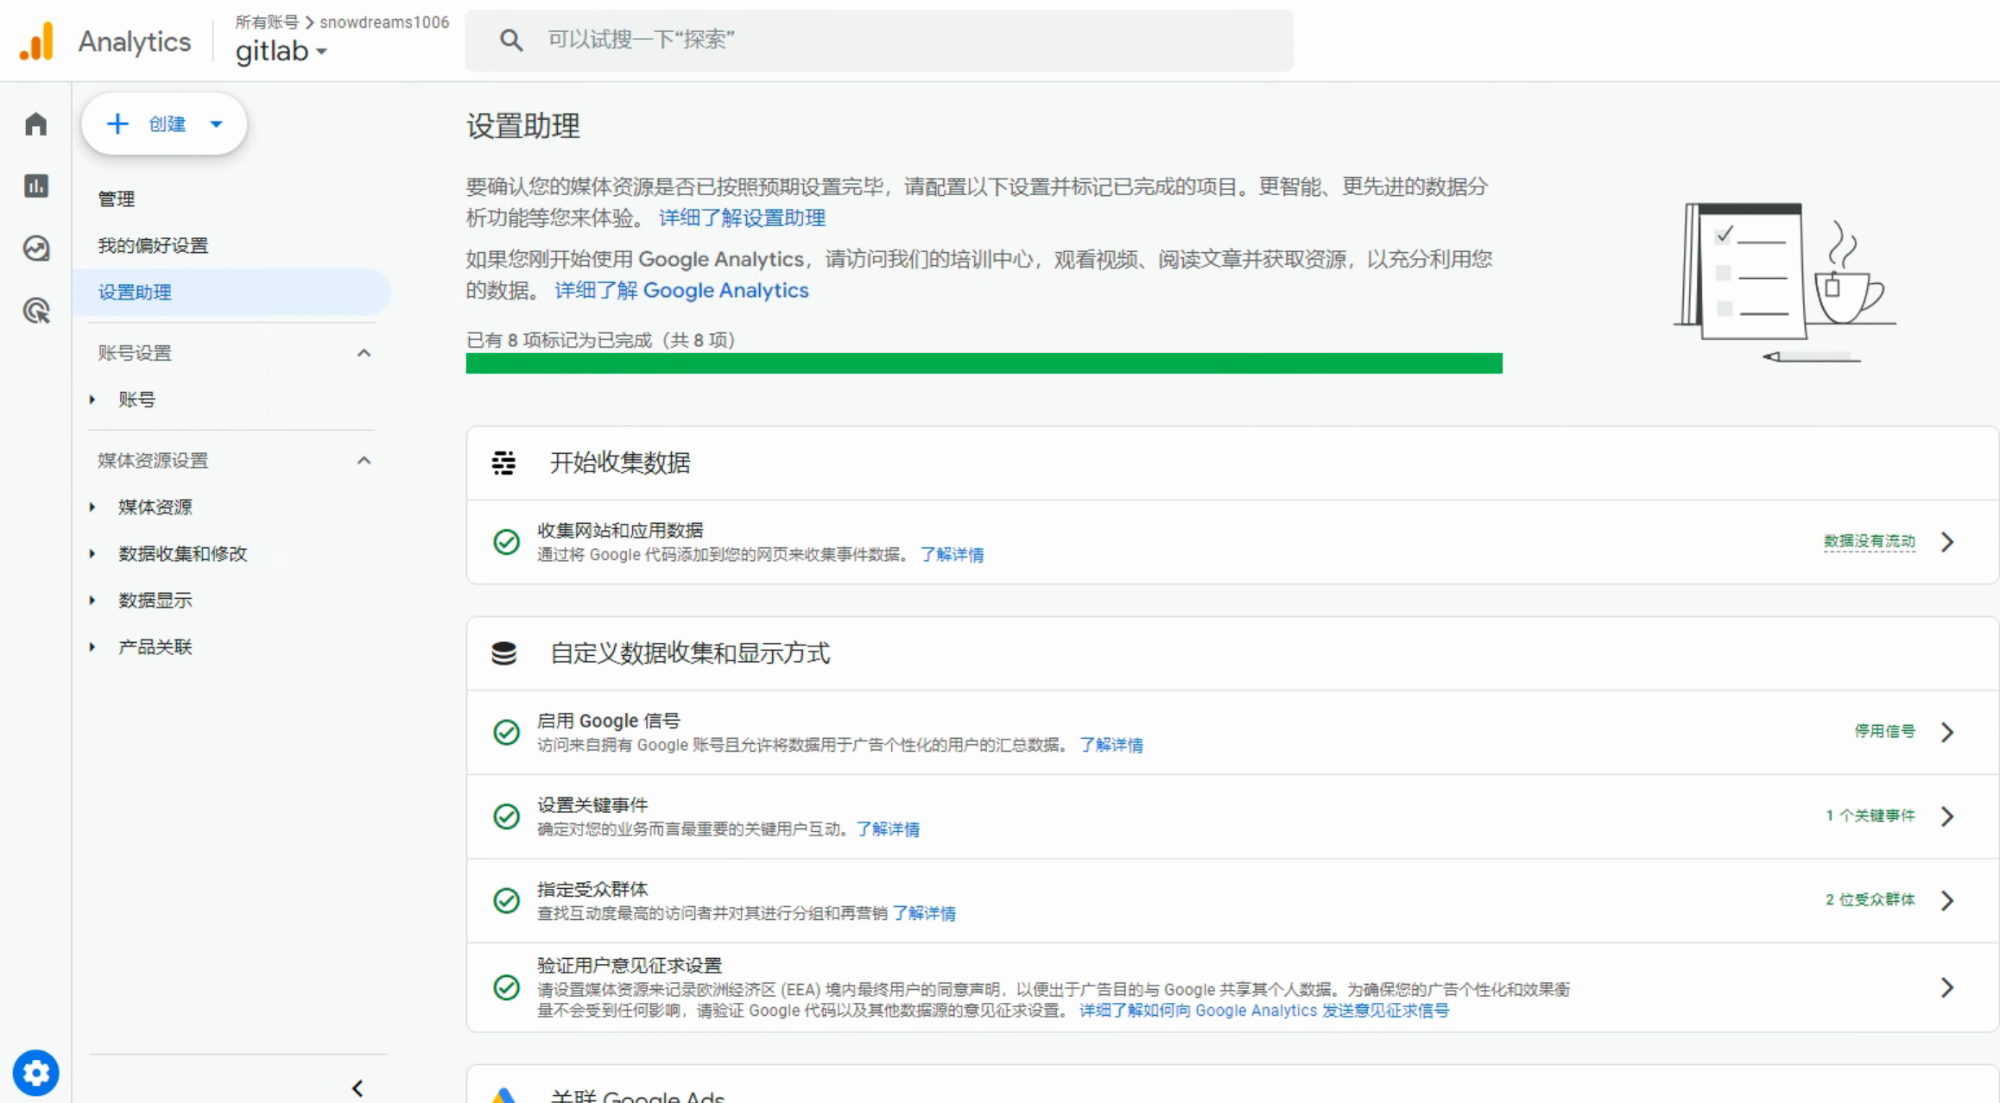Toggle the 启用 Google 信号 completion checkmark
The image size is (2000, 1103).
click(x=507, y=732)
